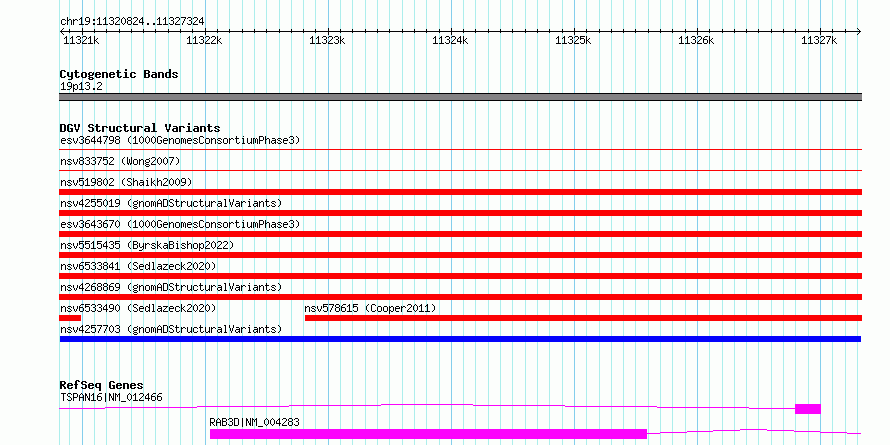This screenshot has width=890, height=445.
Task: Select the gray 19p13.2 cytogenetic band bar
Action: [x=460, y=97]
